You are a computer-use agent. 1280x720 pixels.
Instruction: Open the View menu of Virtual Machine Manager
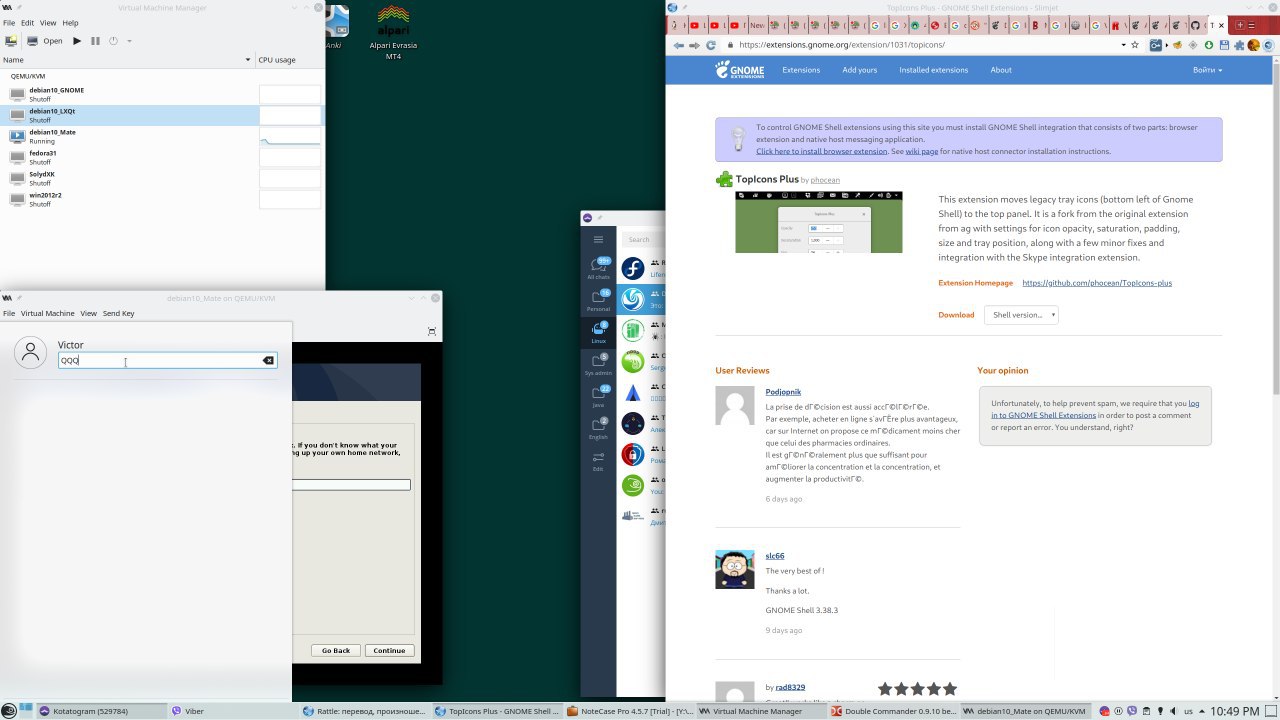[48, 23]
